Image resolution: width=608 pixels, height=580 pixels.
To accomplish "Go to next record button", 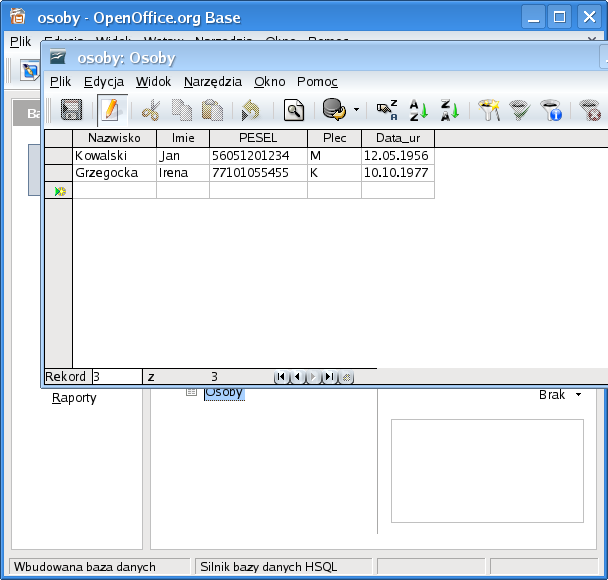I will click(313, 377).
